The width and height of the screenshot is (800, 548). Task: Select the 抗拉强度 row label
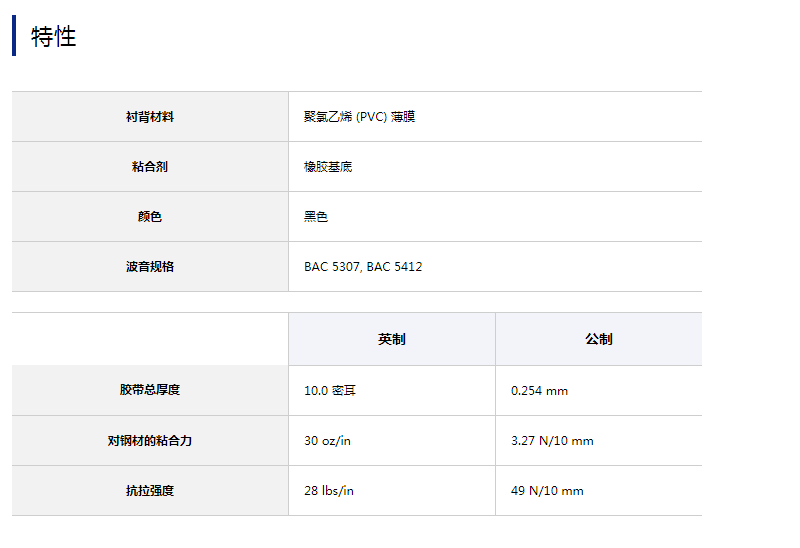pyautogui.click(x=150, y=491)
